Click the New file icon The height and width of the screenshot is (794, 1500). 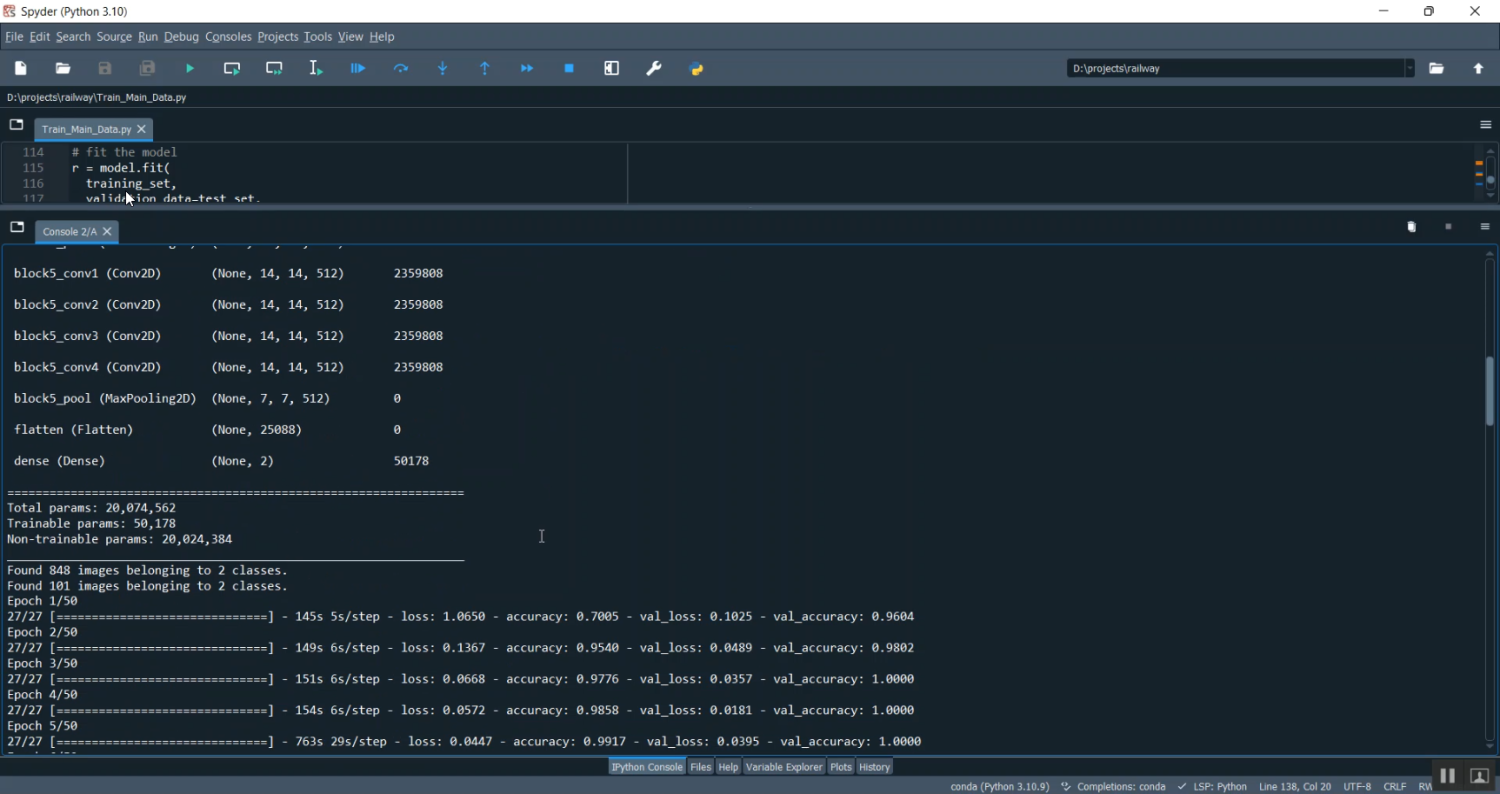click(21, 68)
